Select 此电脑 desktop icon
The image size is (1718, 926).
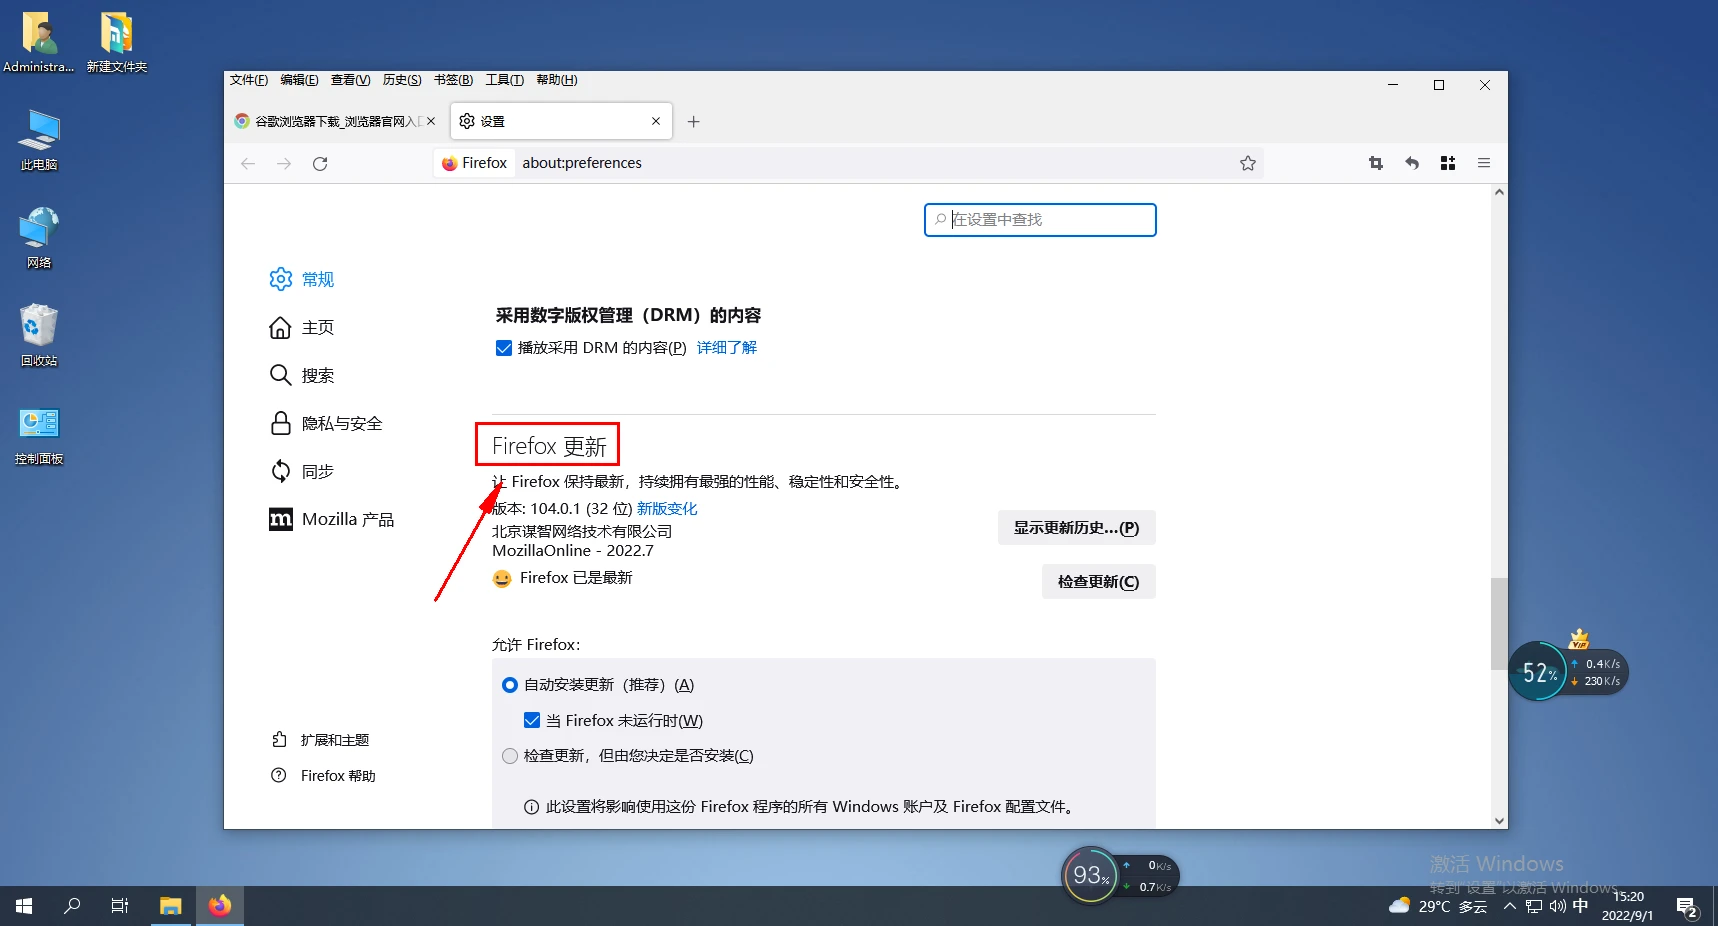point(39,140)
